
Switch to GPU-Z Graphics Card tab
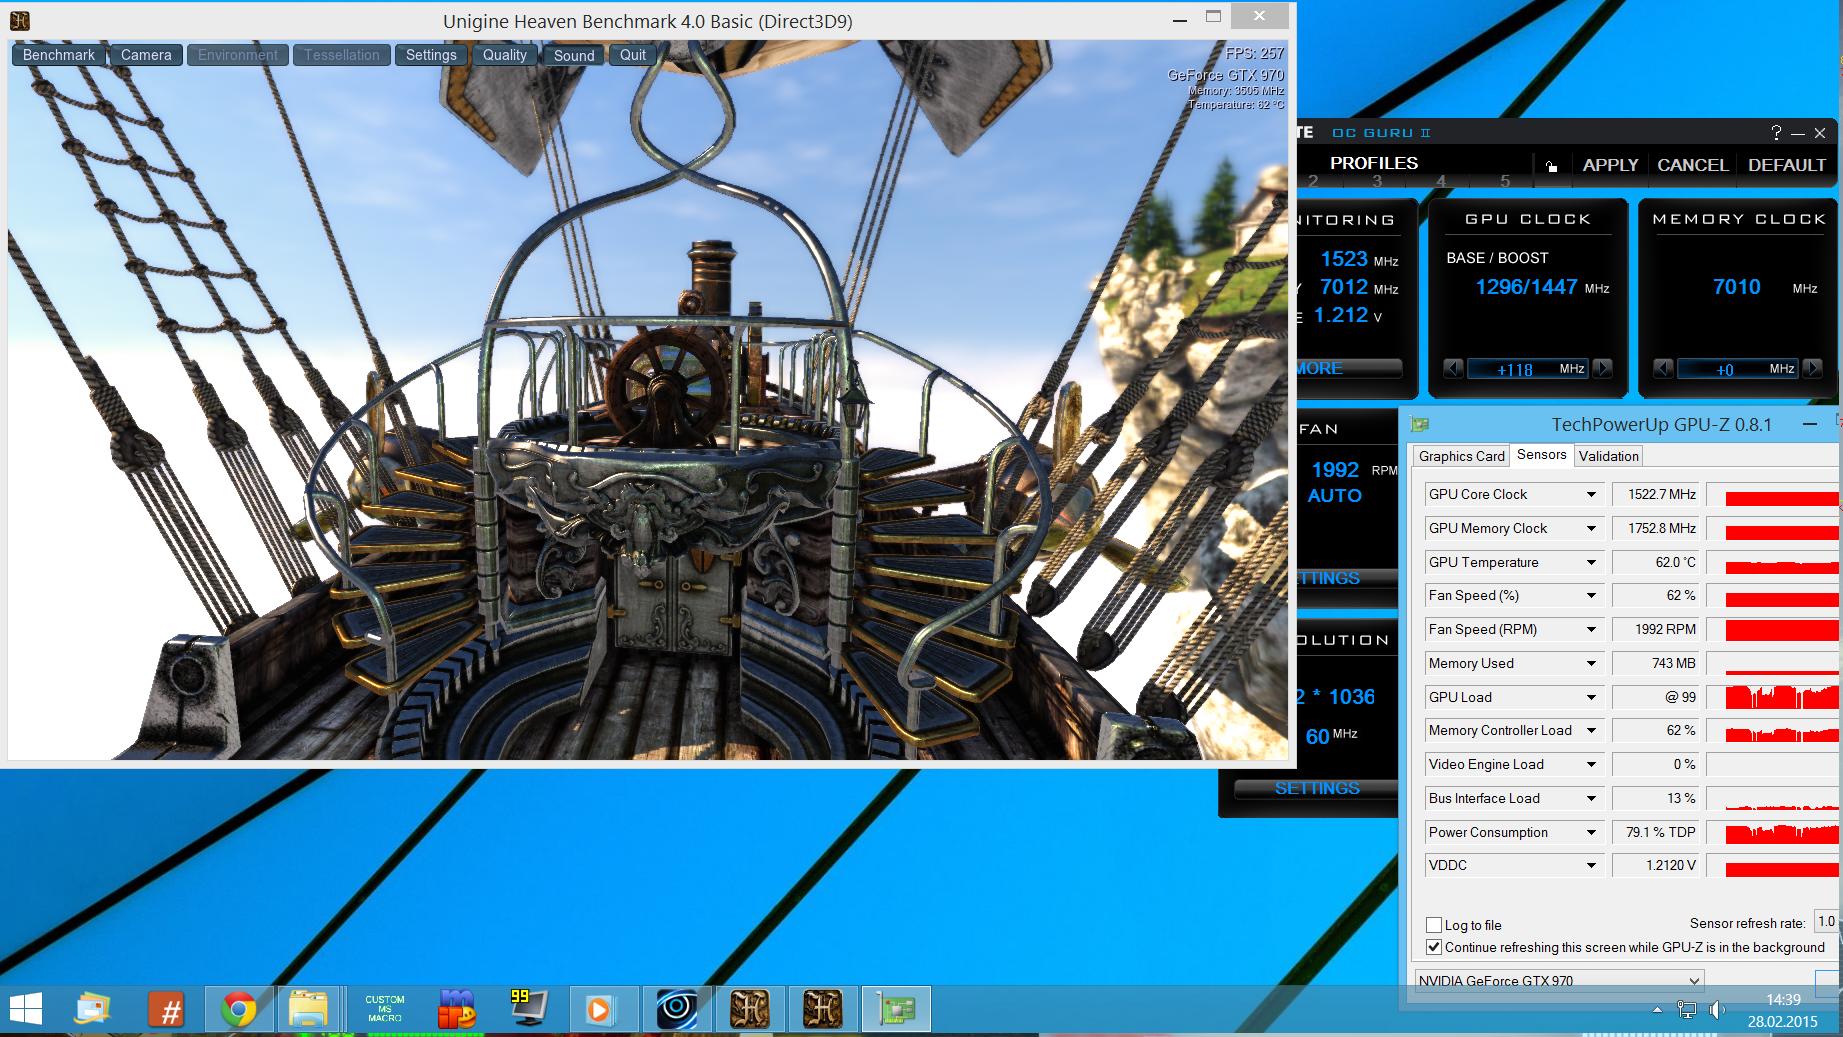1461,456
